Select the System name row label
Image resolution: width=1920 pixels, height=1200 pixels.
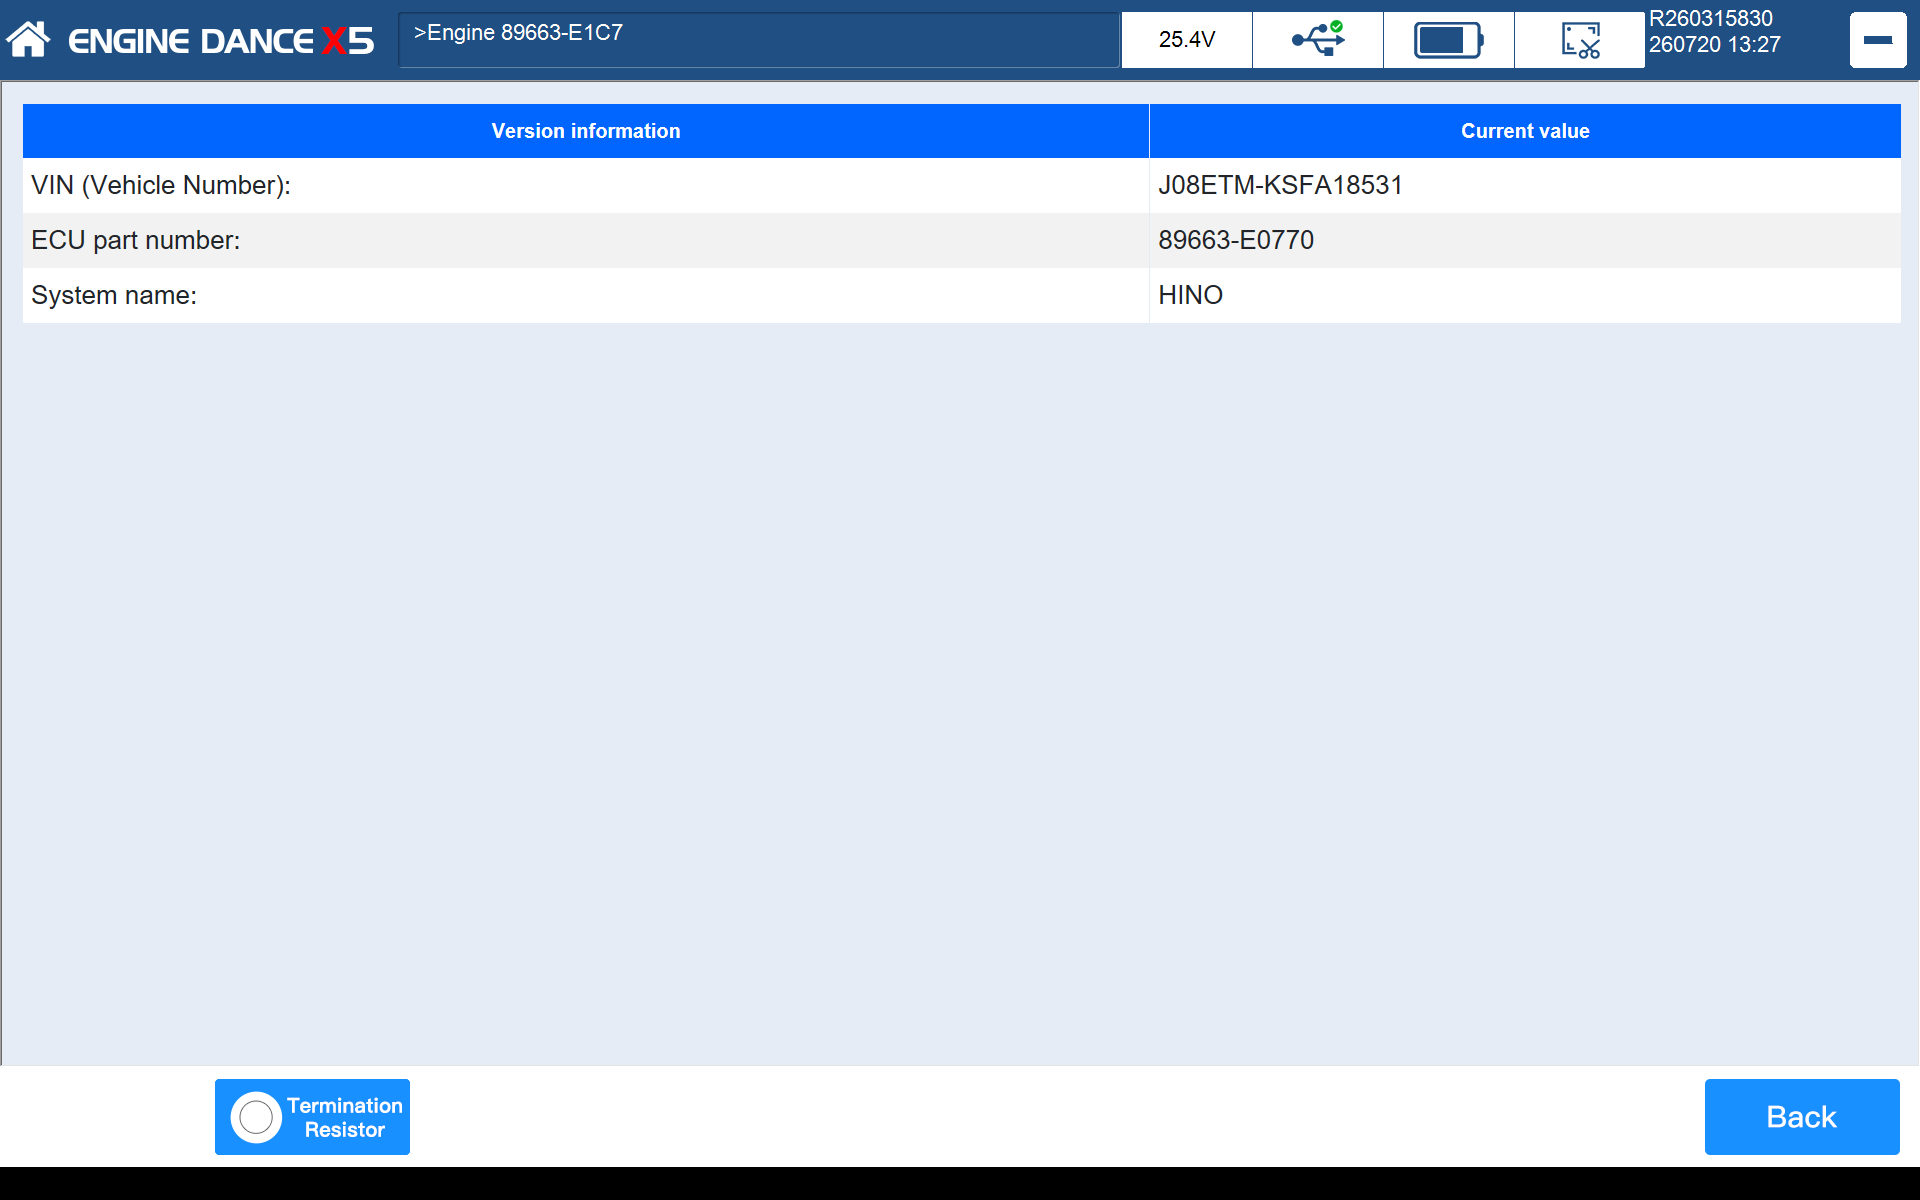pyautogui.click(x=114, y=295)
